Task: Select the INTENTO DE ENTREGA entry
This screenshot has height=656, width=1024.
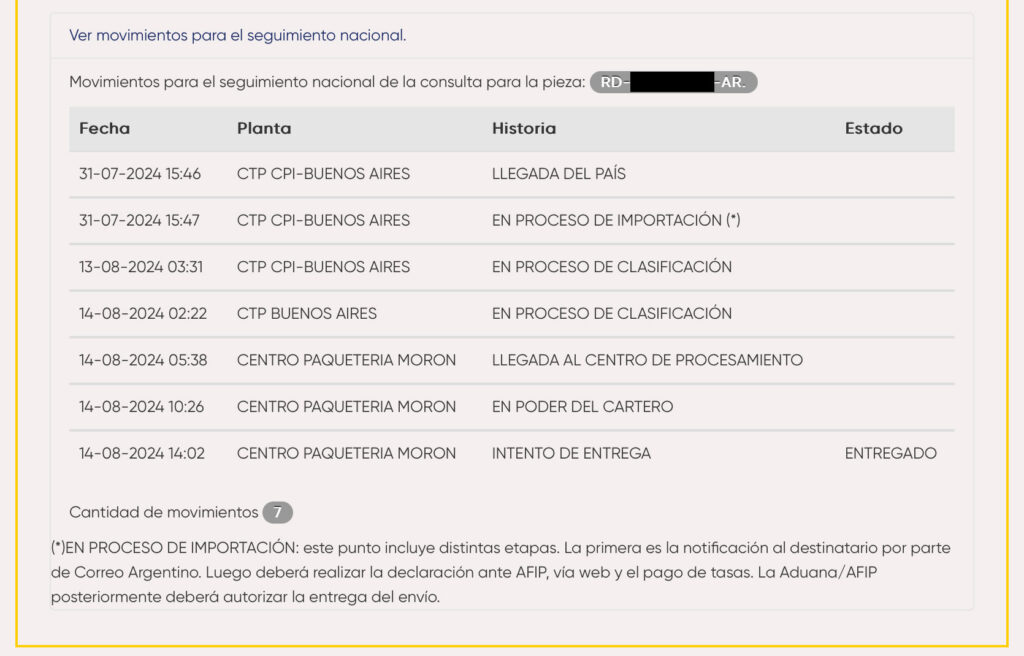Action: (x=571, y=453)
